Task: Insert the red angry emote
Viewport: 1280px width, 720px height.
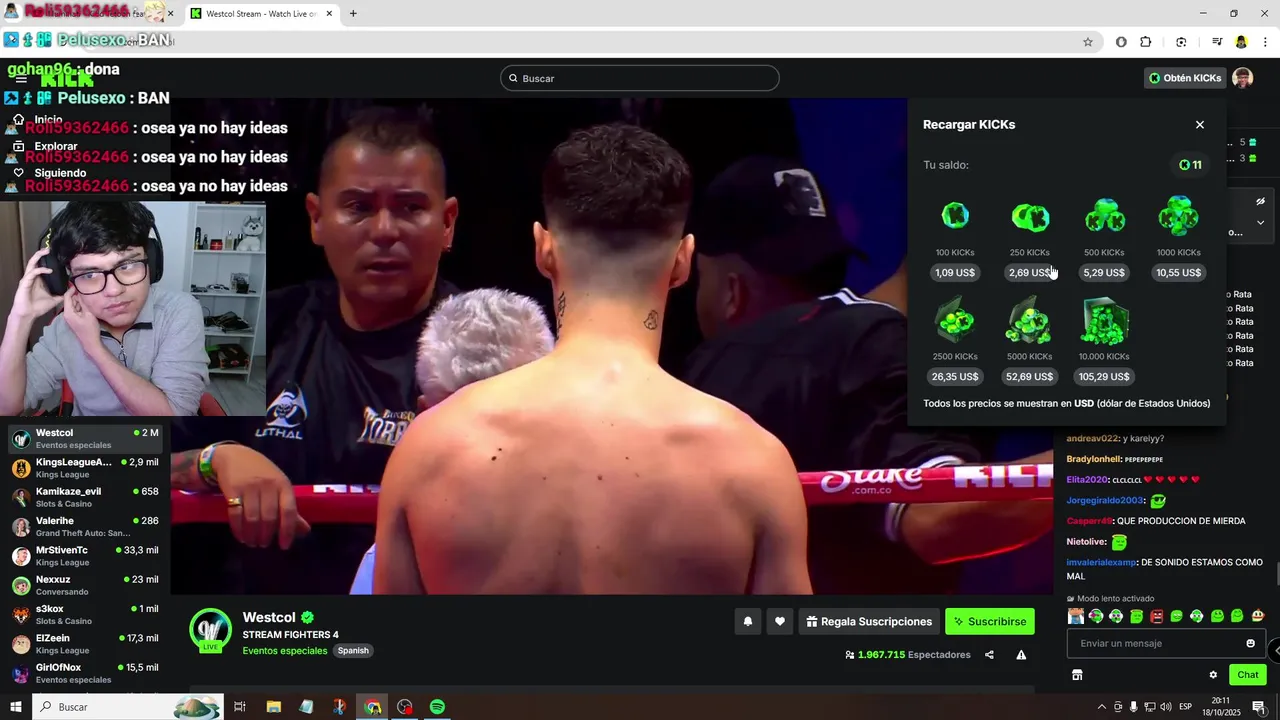Action: pyautogui.click(x=1156, y=616)
